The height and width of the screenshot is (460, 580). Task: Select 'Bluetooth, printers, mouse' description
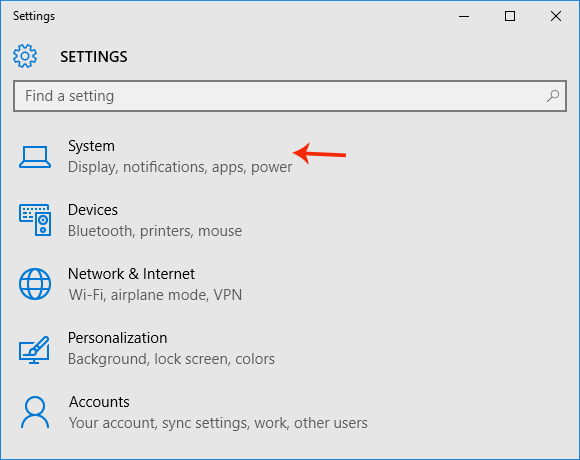pos(155,231)
